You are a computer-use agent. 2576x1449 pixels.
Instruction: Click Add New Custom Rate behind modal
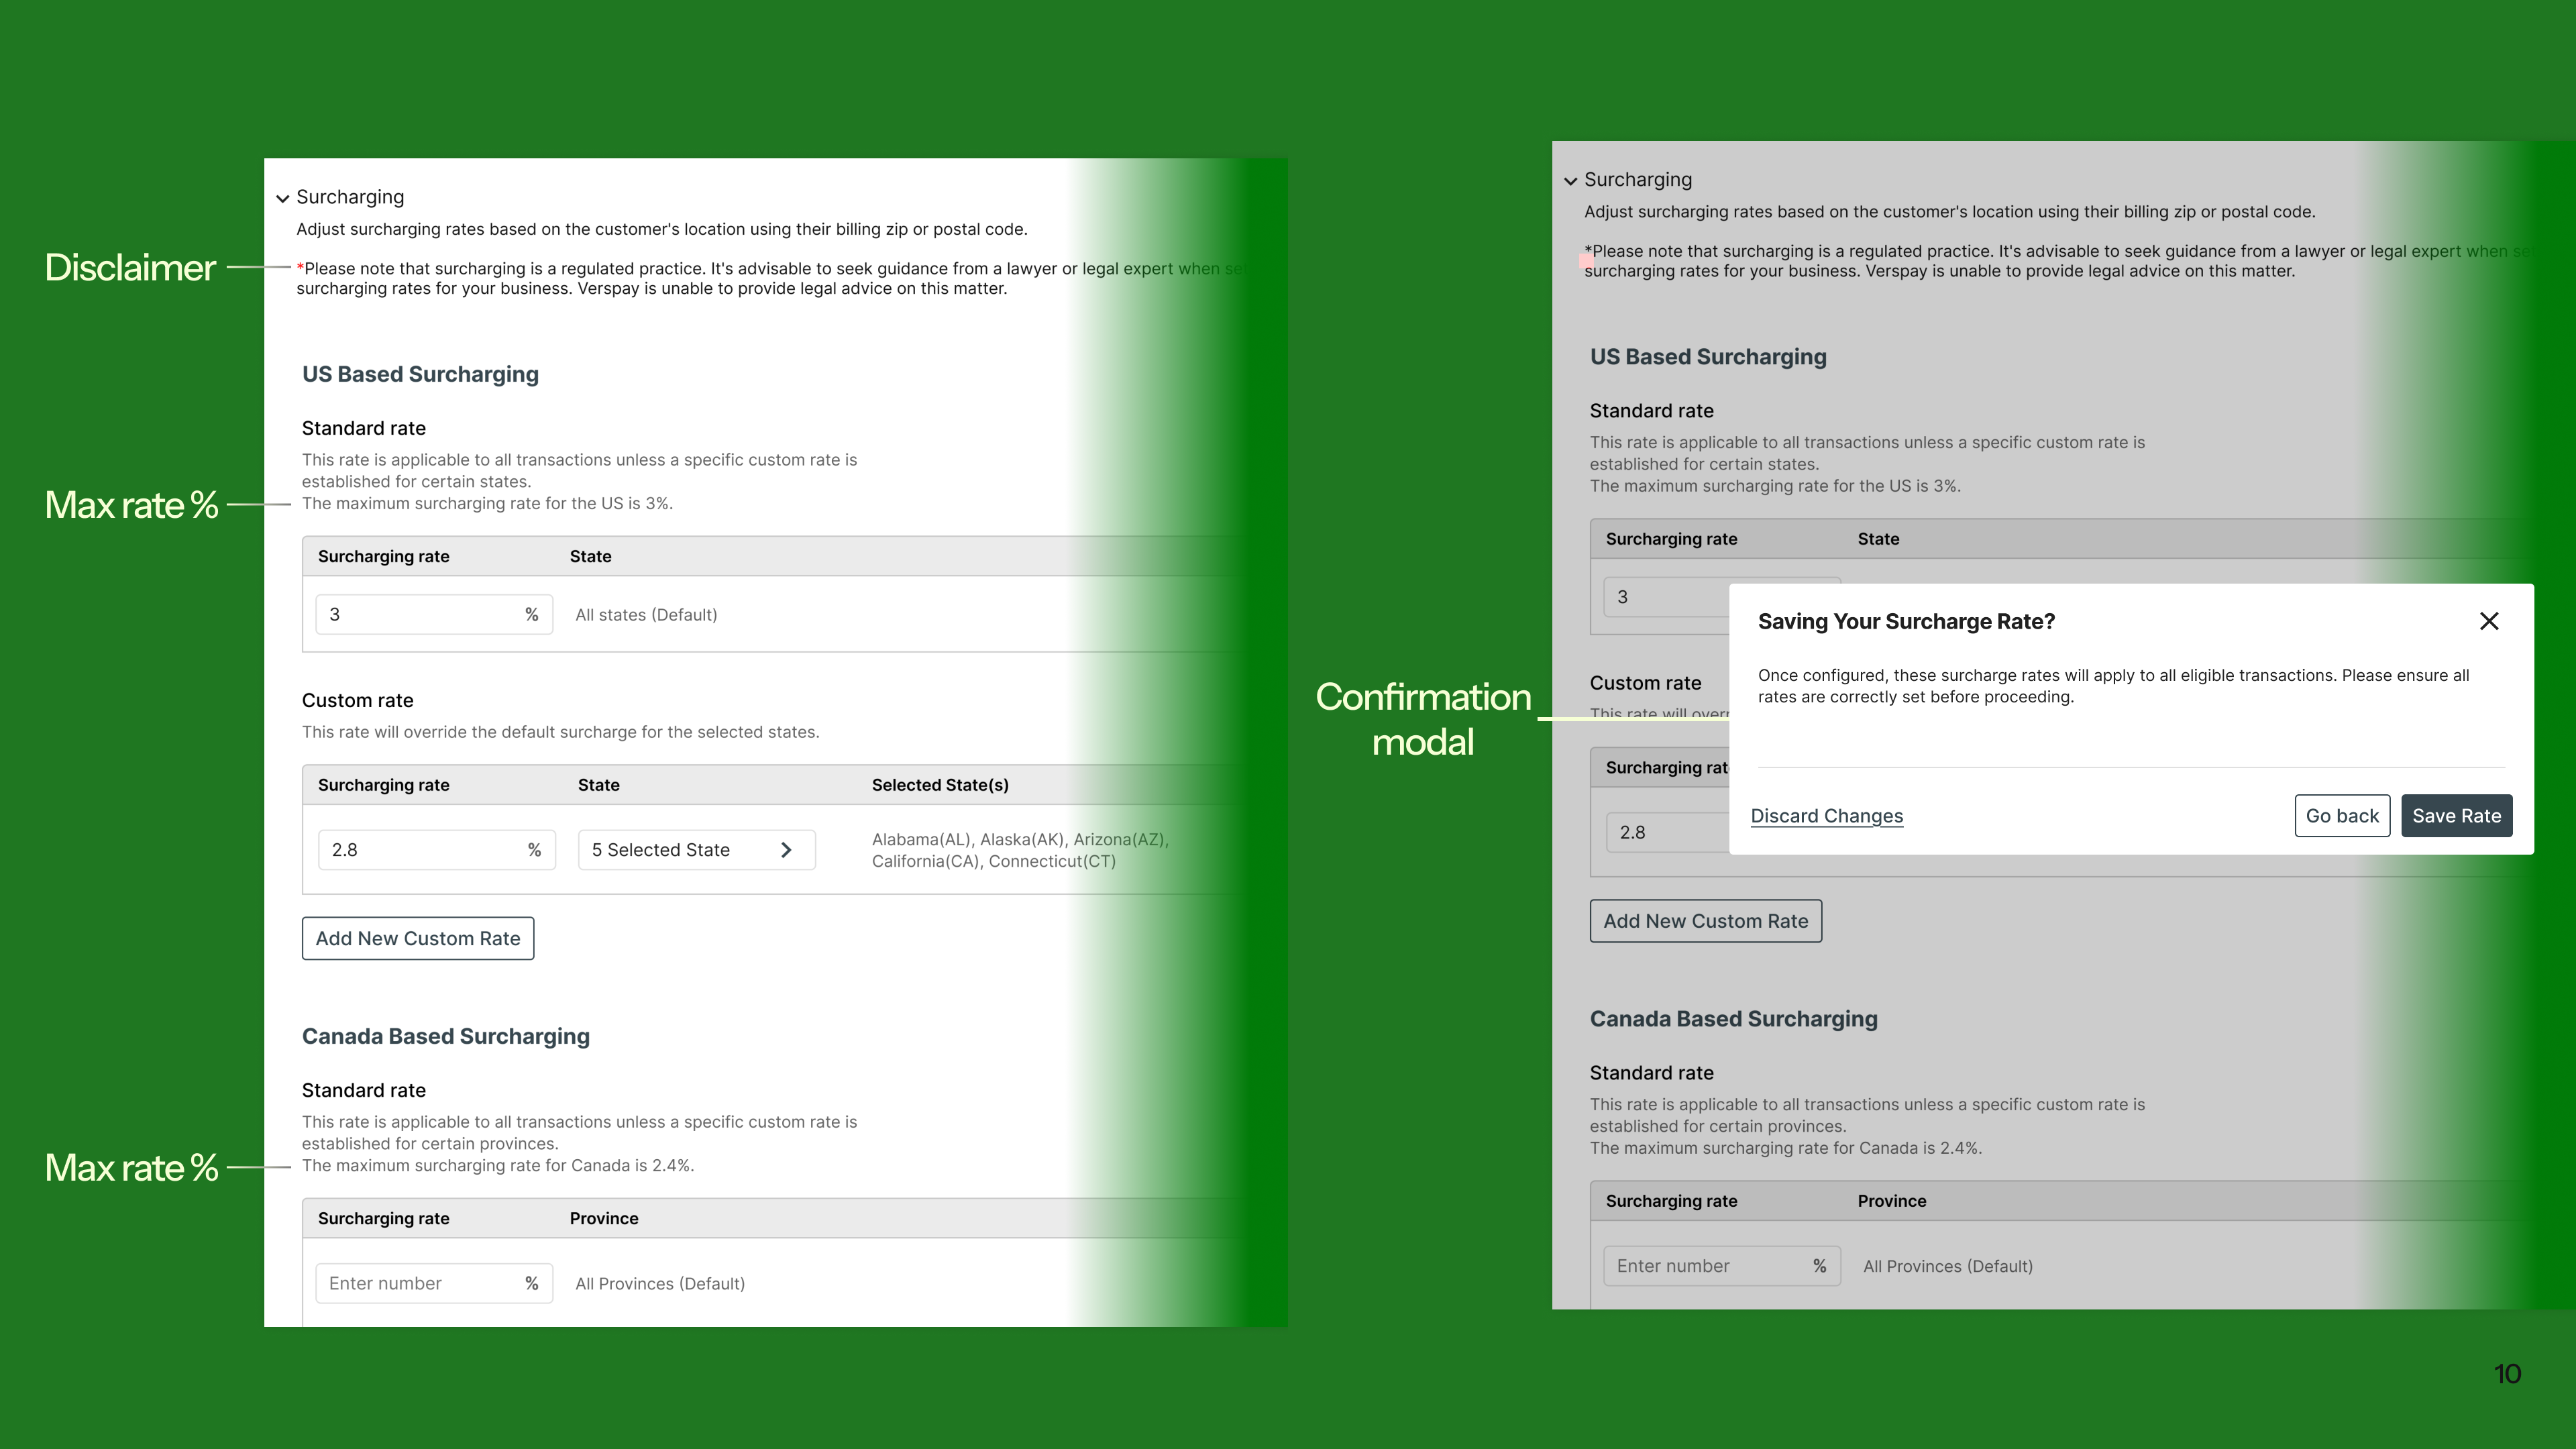point(1705,921)
